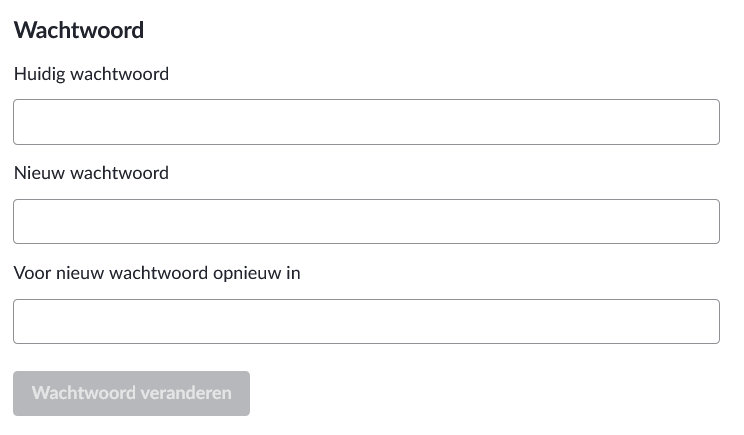Focus the Nieuw wachtwoord text box

tap(366, 222)
